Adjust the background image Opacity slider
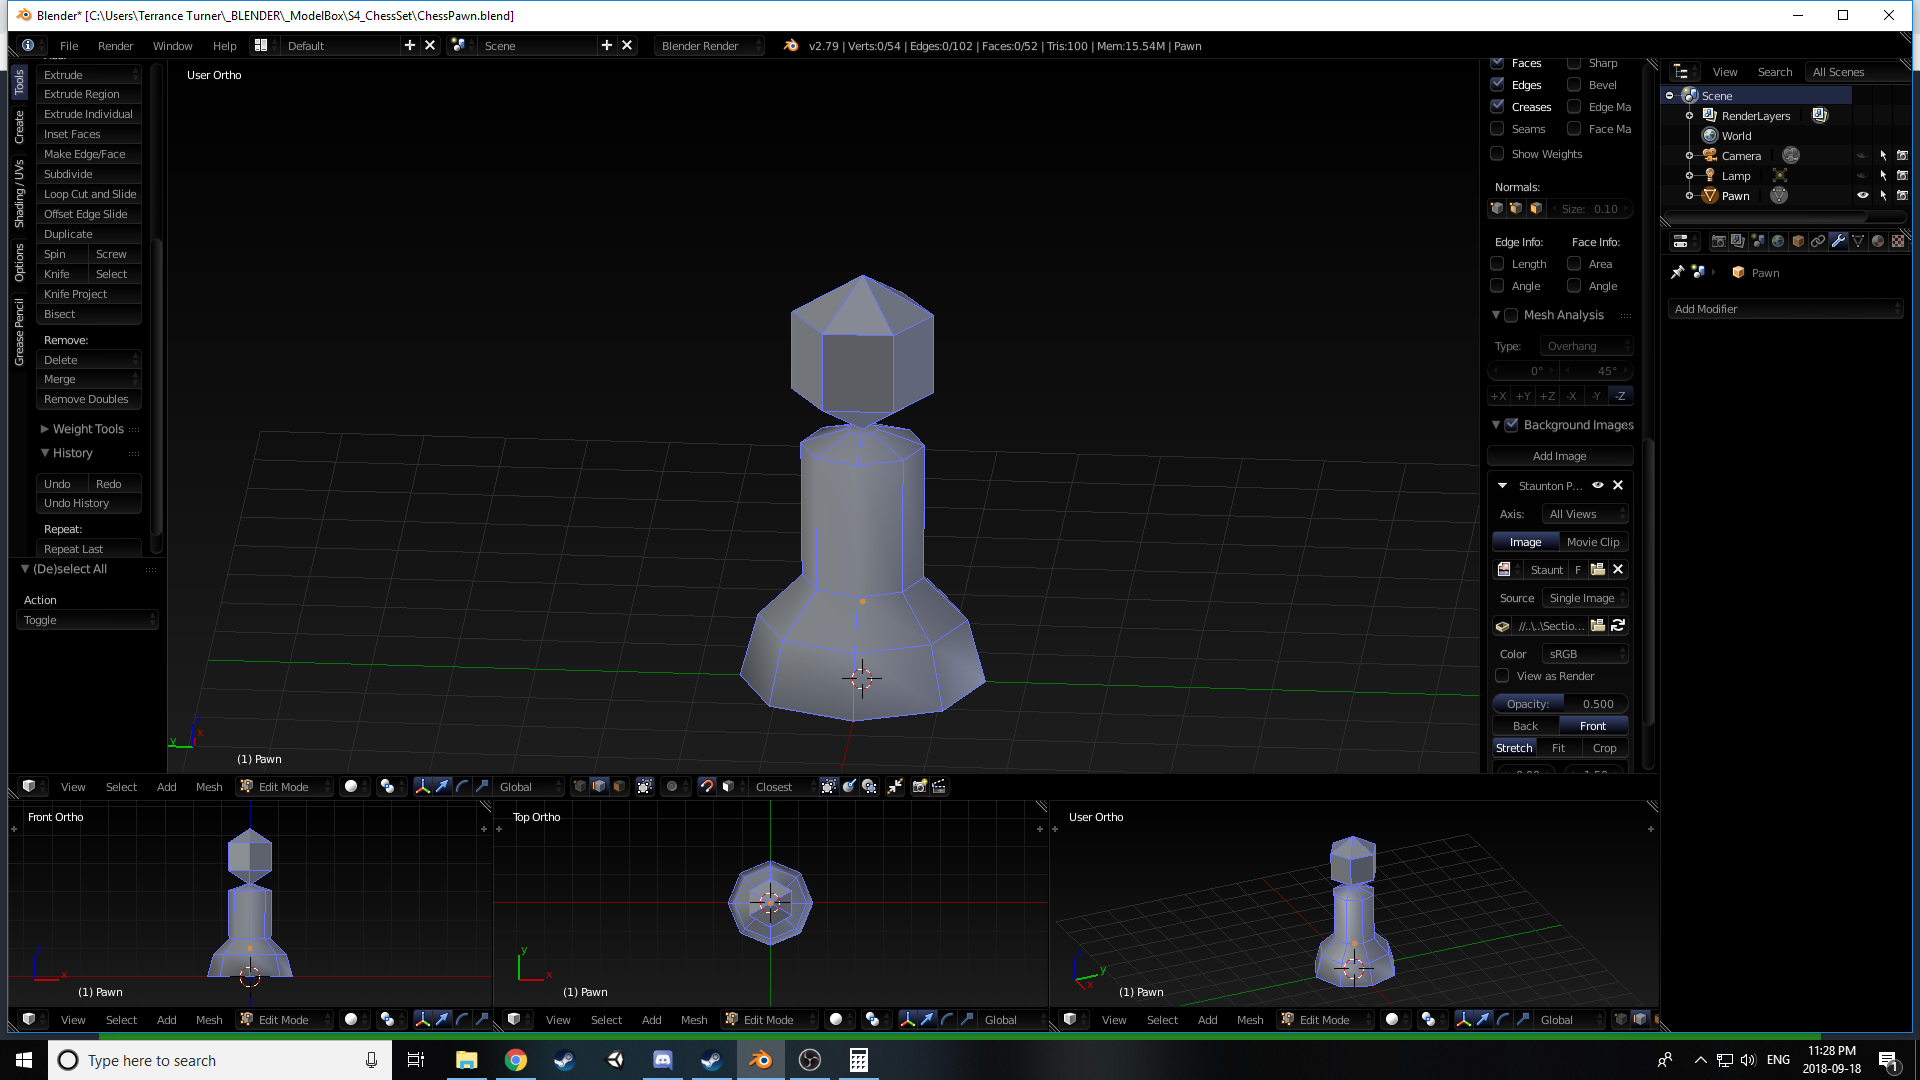The height and width of the screenshot is (1080, 1920). pyautogui.click(x=1560, y=704)
